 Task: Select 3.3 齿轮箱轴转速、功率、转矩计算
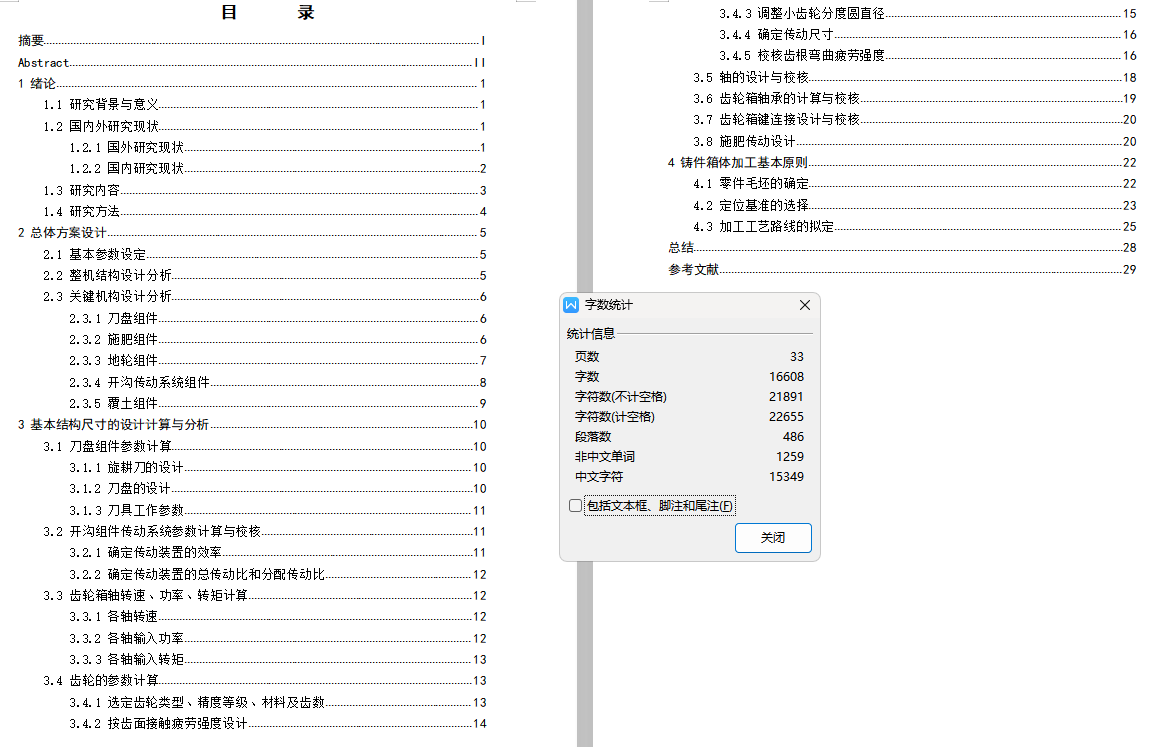tap(264, 596)
